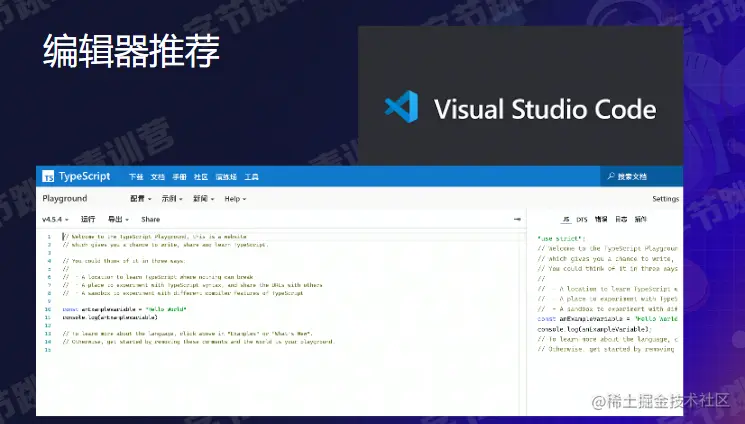Open 下载 in the top navigation
The image size is (745, 424).
(136, 177)
